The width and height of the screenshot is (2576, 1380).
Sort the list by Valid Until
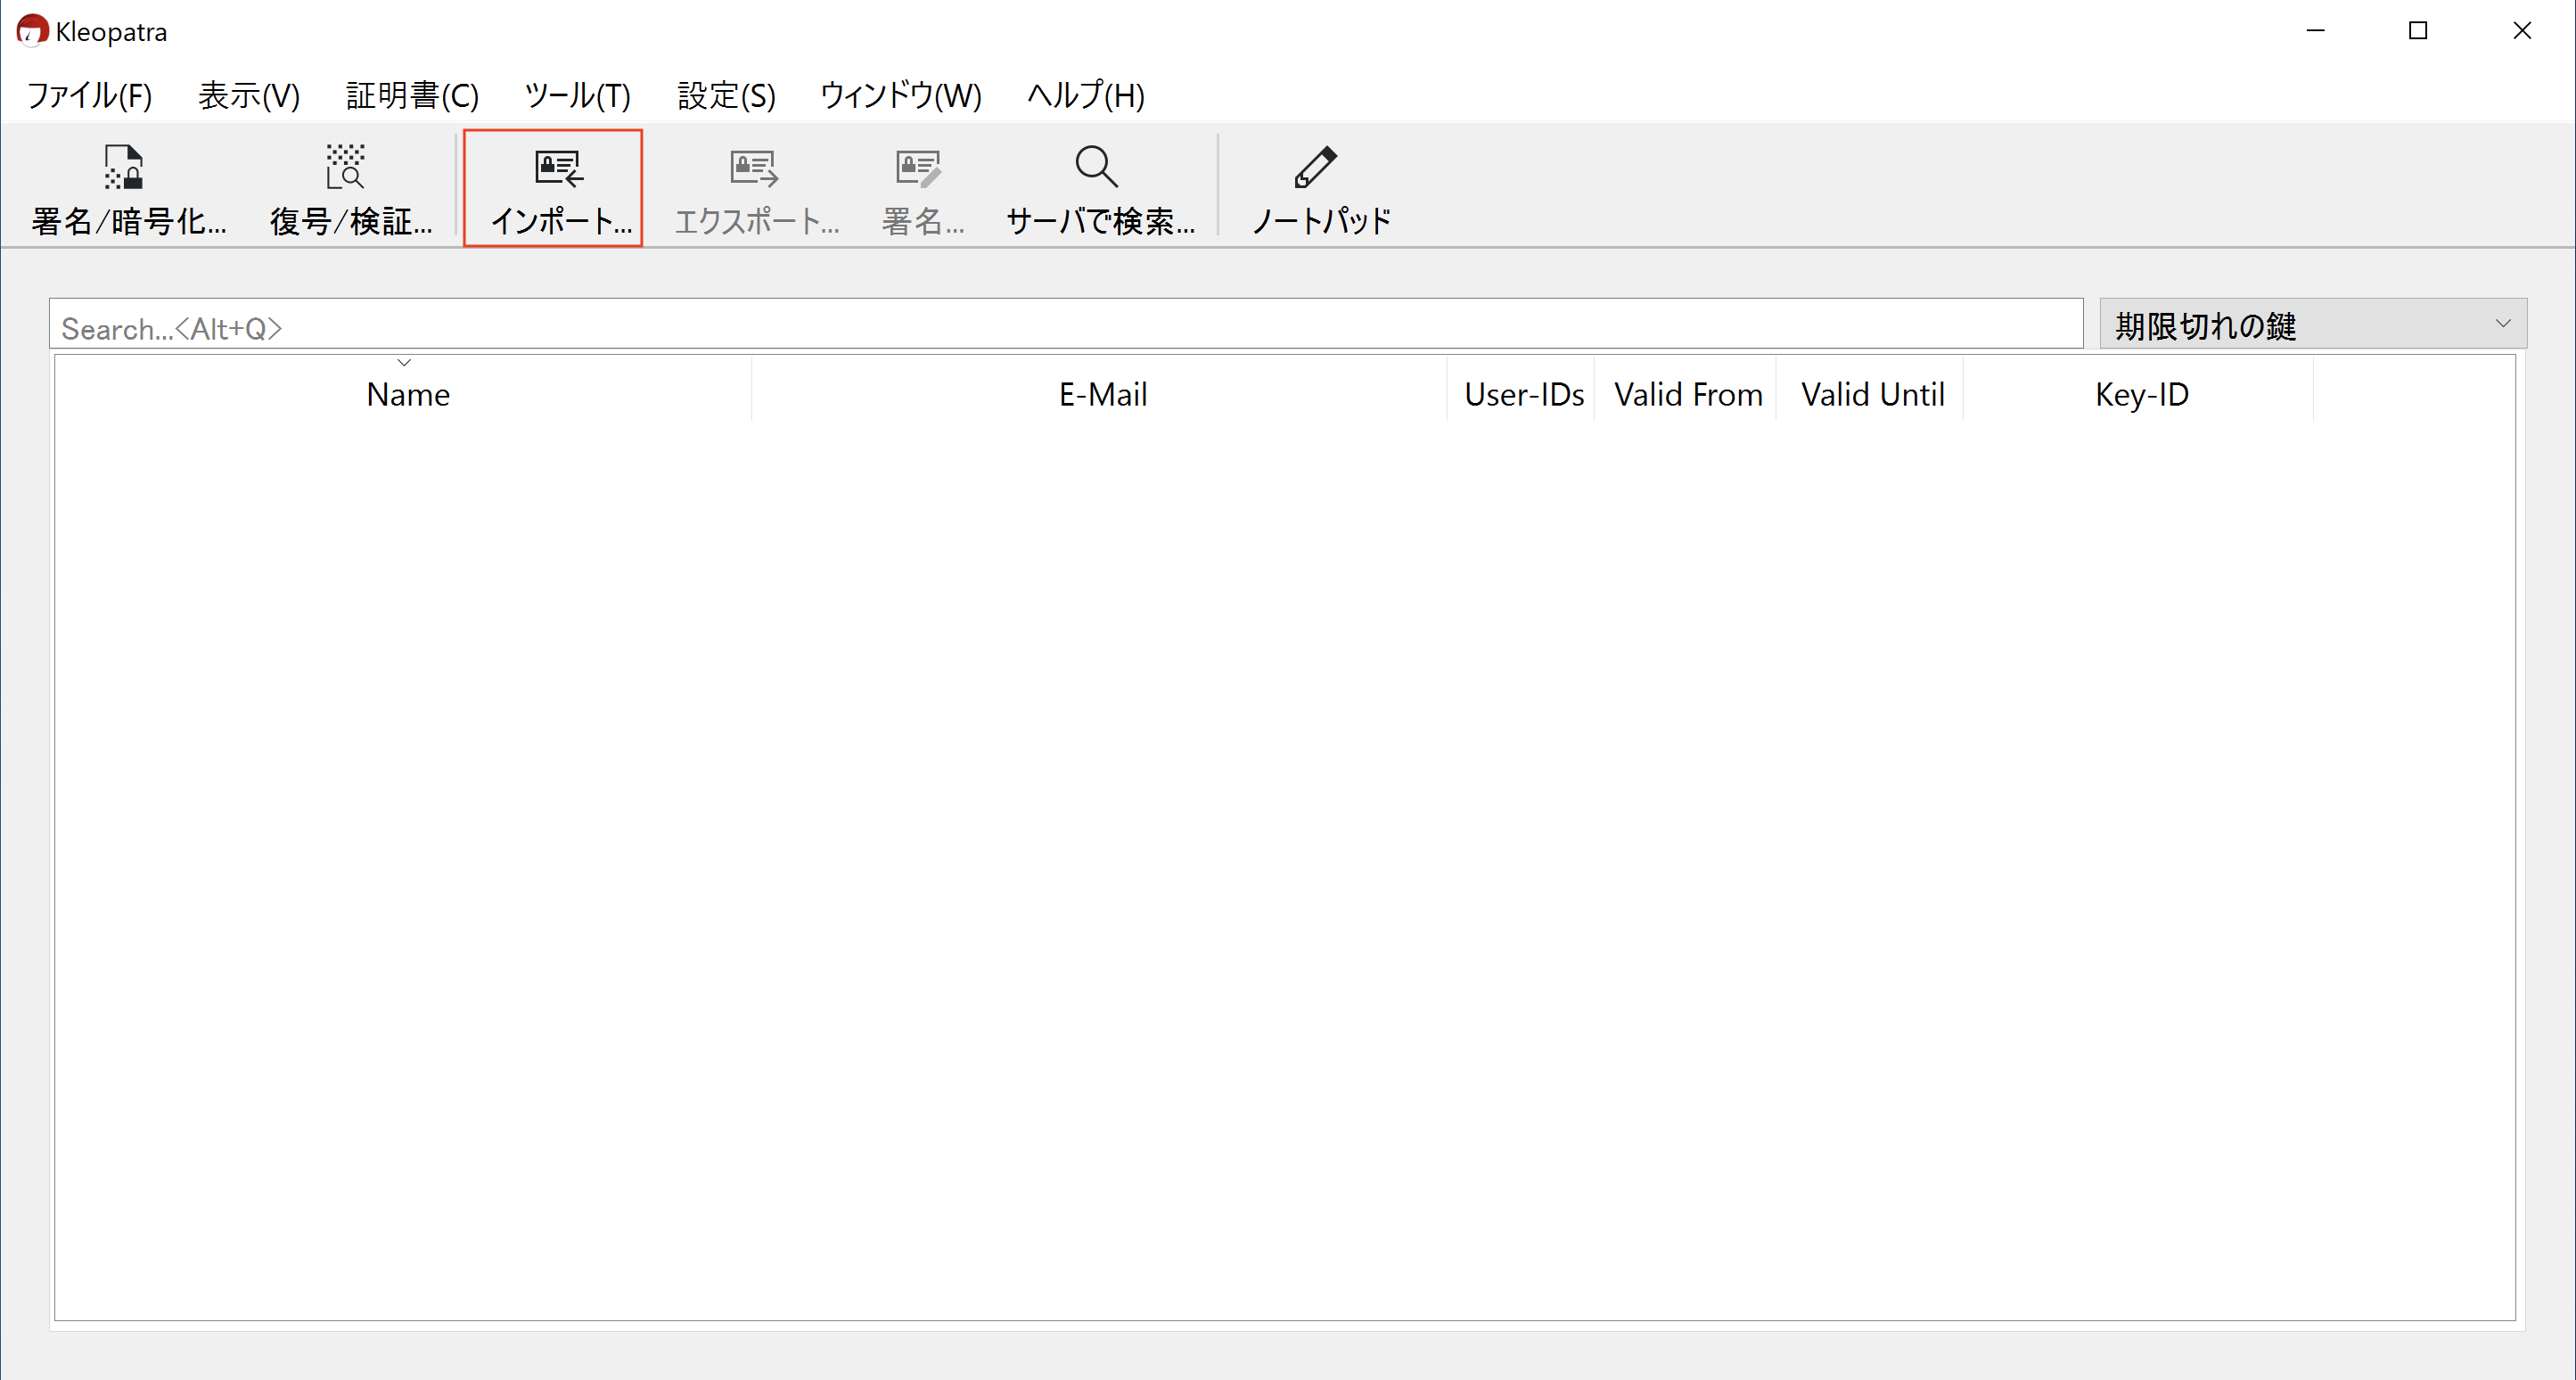pyautogui.click(x=1872, y=394)
